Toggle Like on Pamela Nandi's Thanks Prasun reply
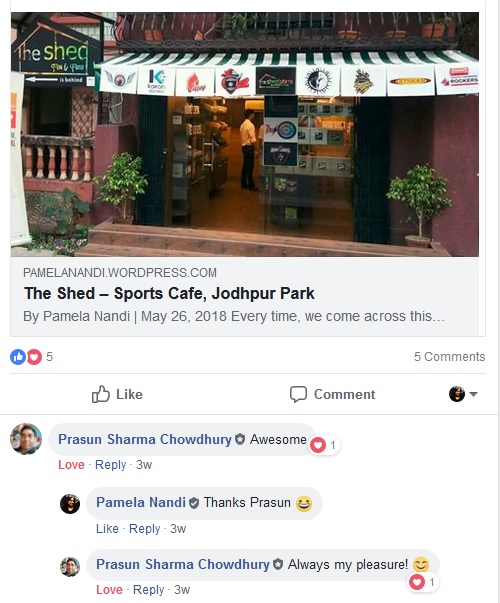Viewport: 500px width, 603px height. point(107,528)
